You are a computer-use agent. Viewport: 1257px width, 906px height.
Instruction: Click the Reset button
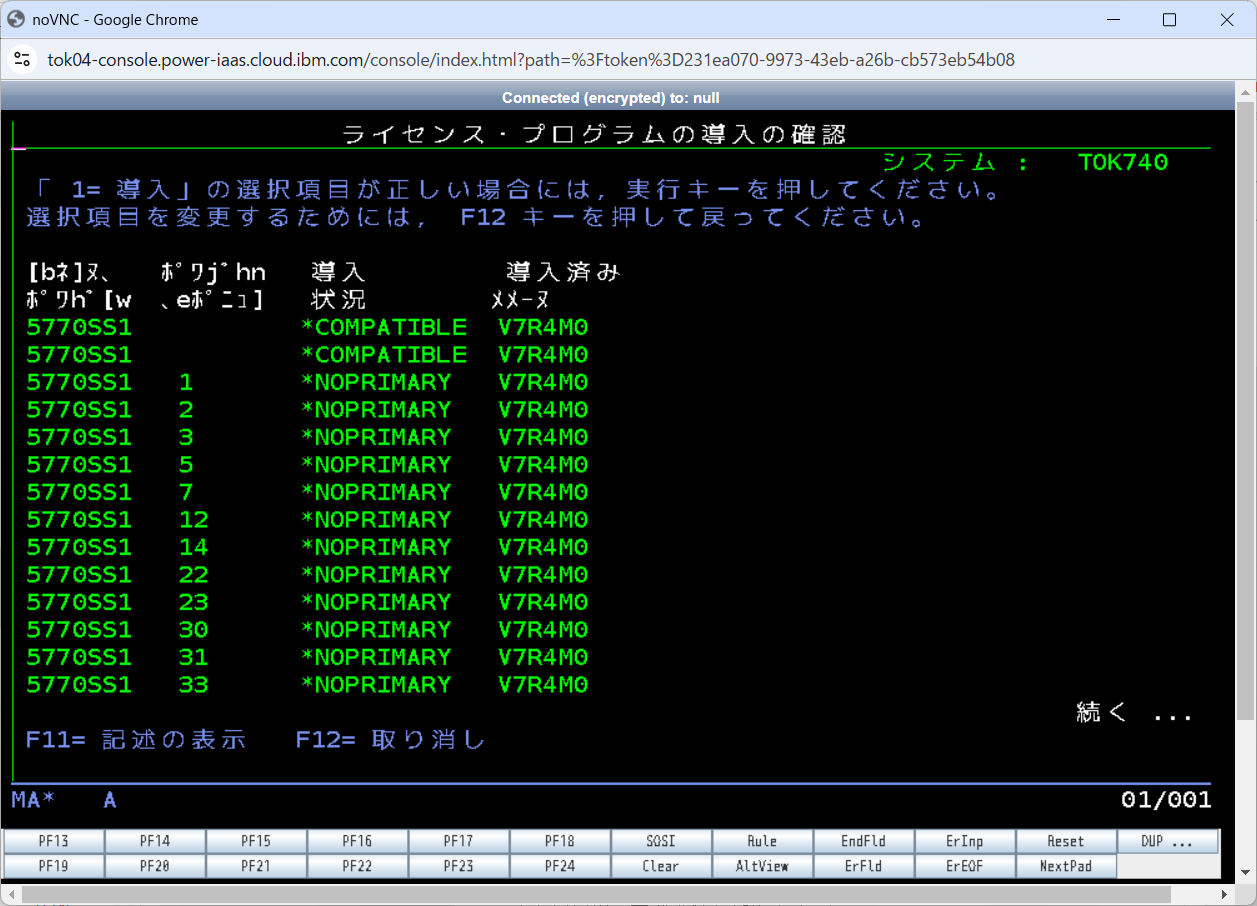[1065, 841]
